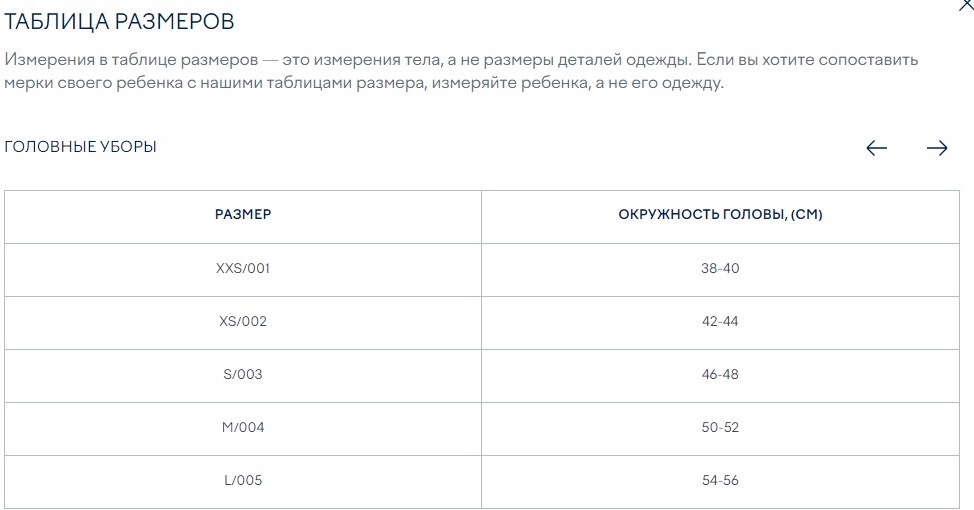Close the size table popup

coord(967,5)
